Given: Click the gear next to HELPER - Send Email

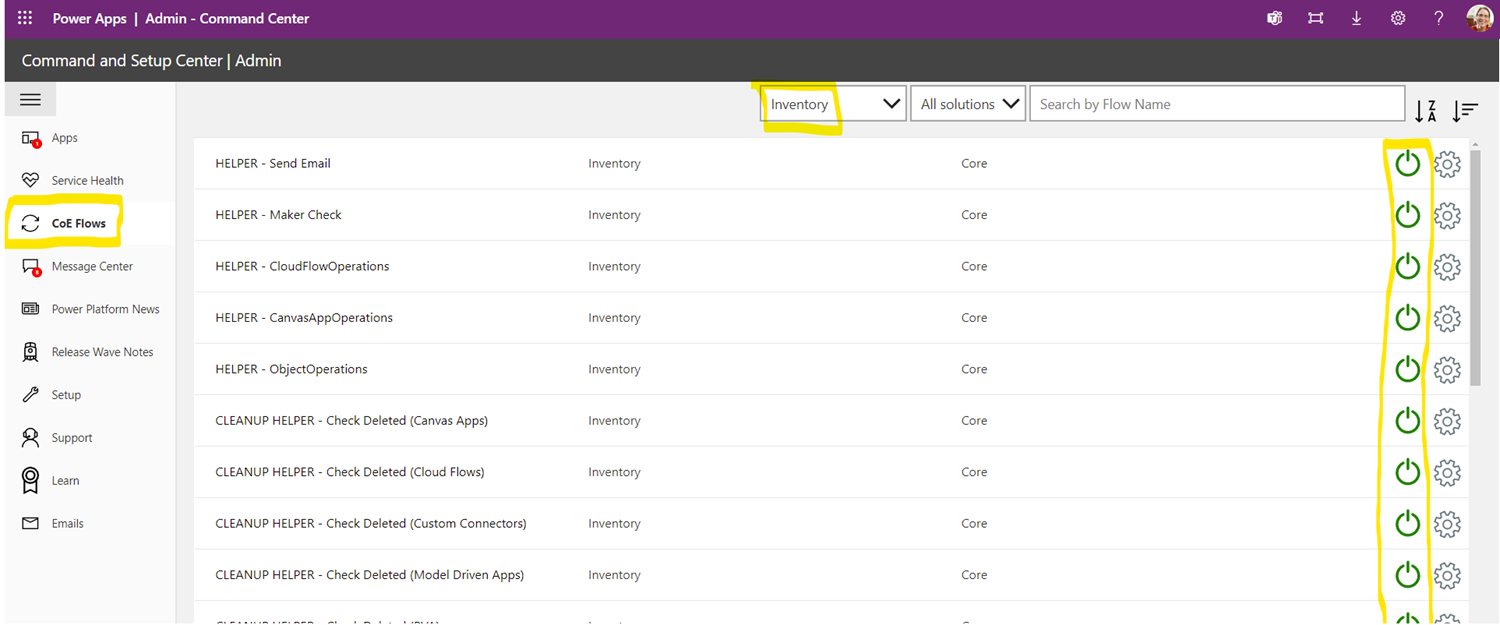Looking at the screenshot, I should (x=1447, y=163).
